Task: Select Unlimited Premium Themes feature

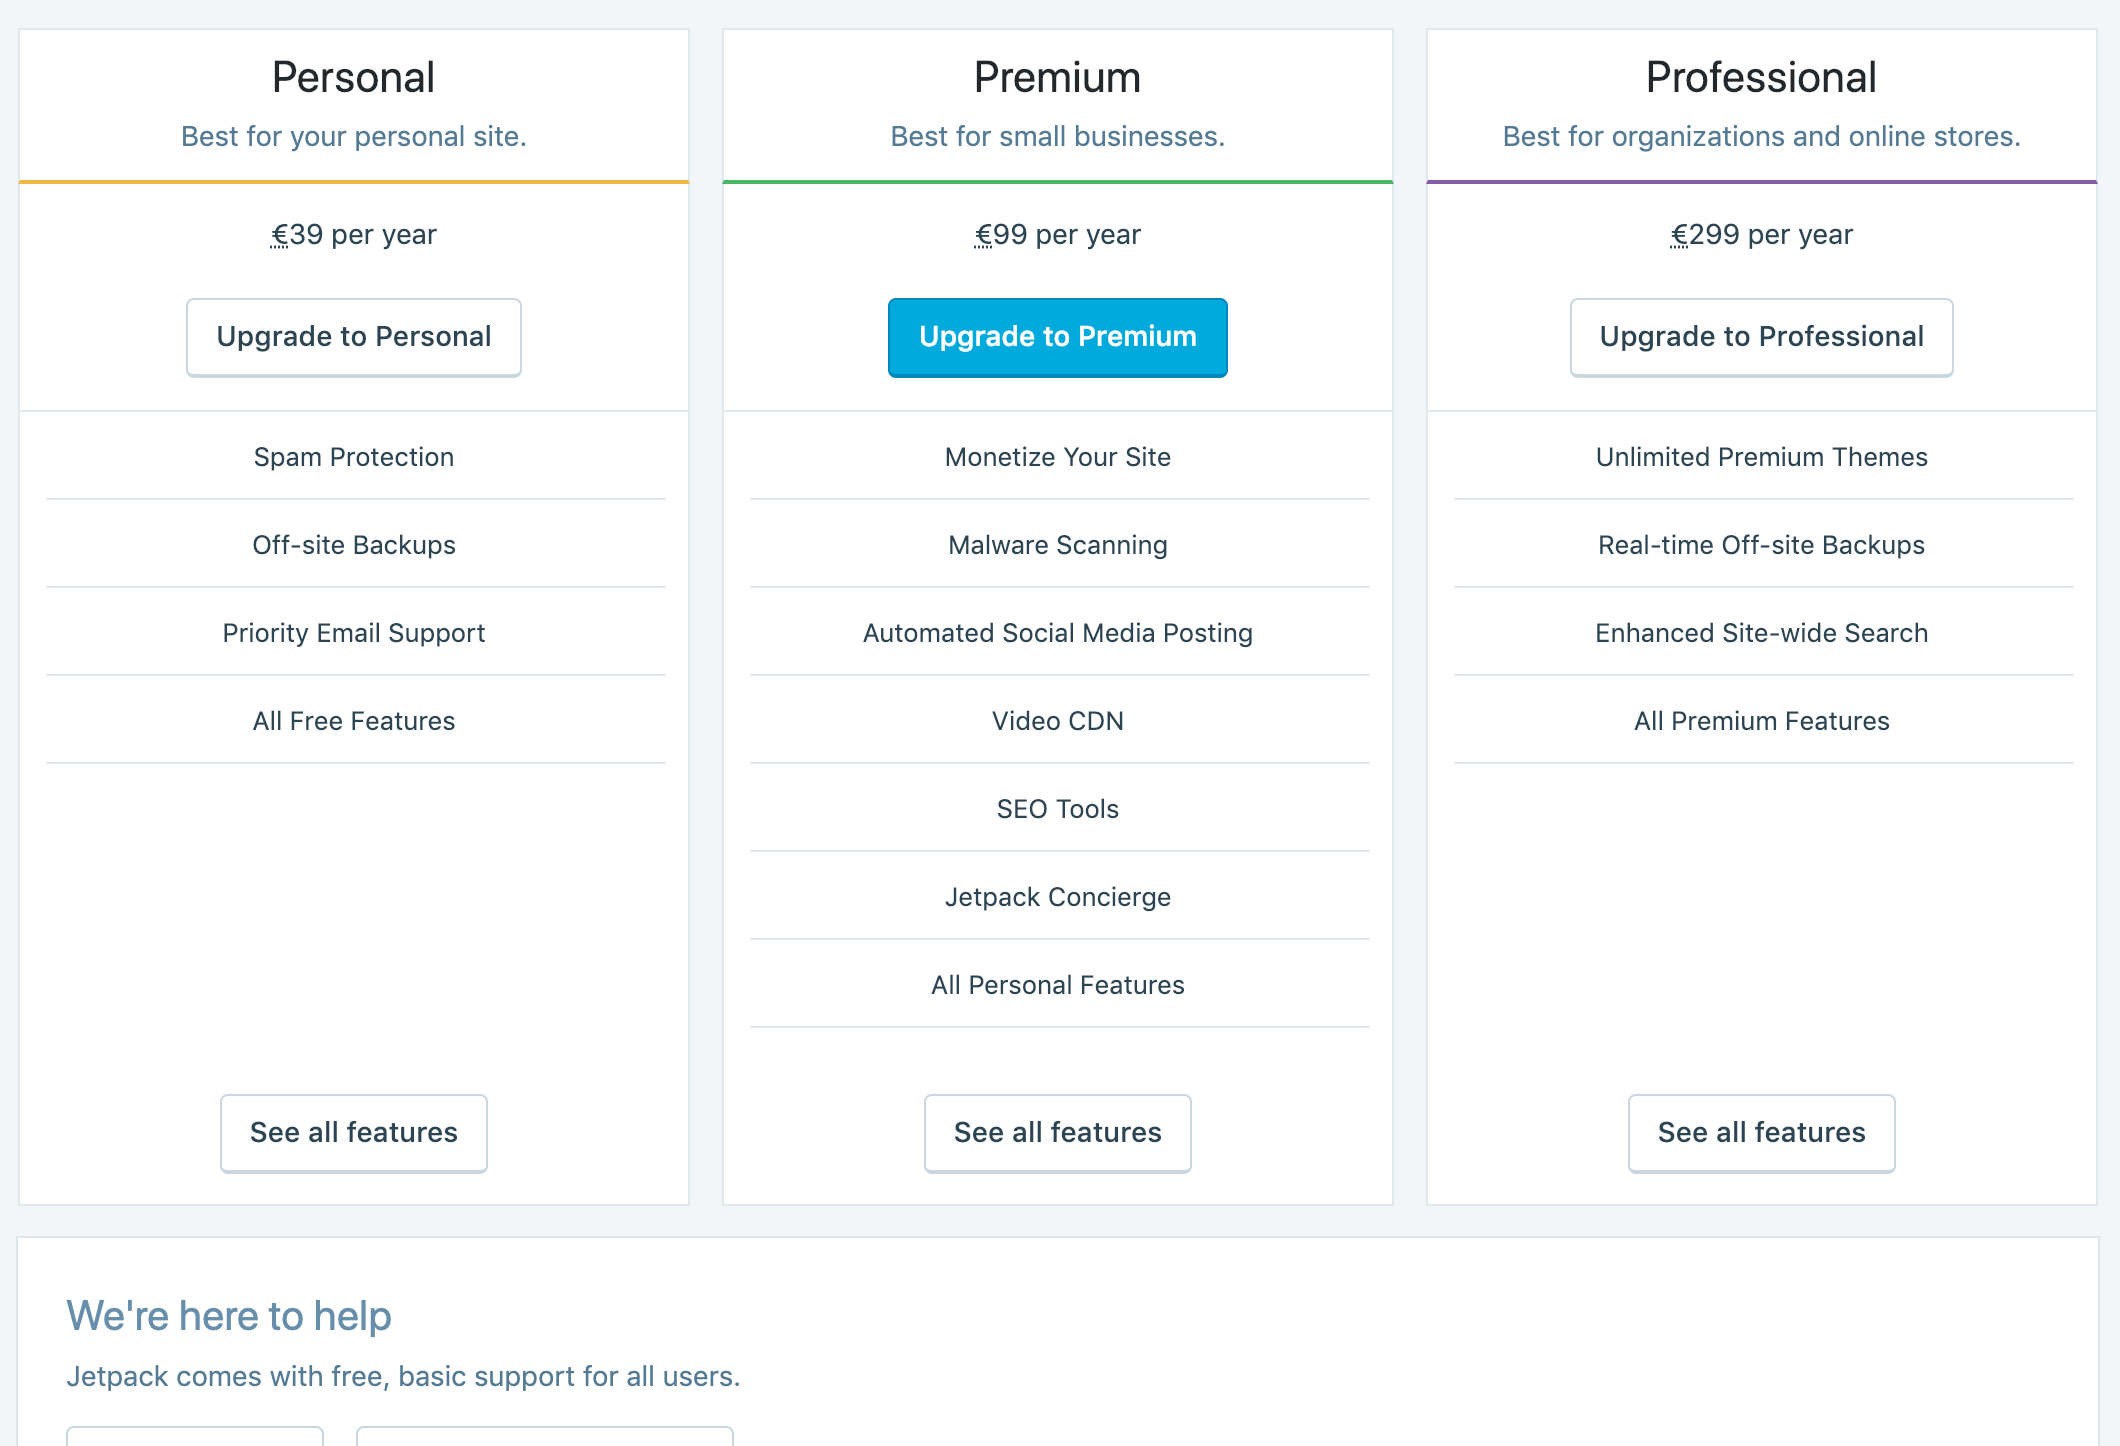Action: [1762, 457]
